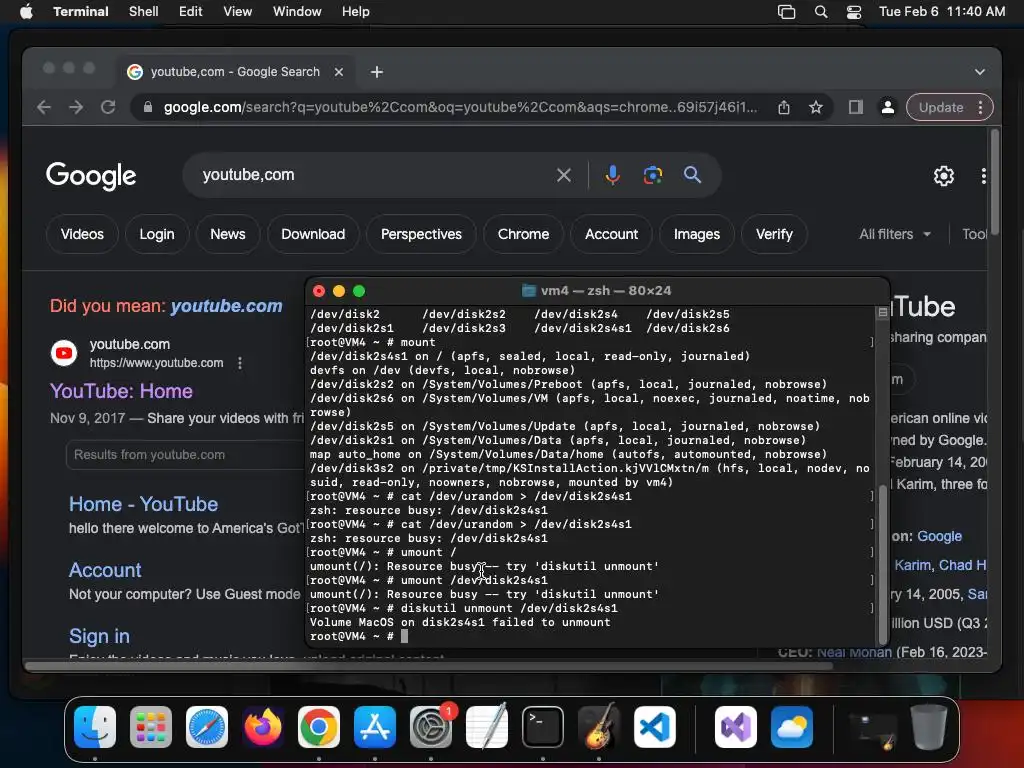Open Firefox from the Dock
The image size is (1024, 768).
[x=263, y=727]
